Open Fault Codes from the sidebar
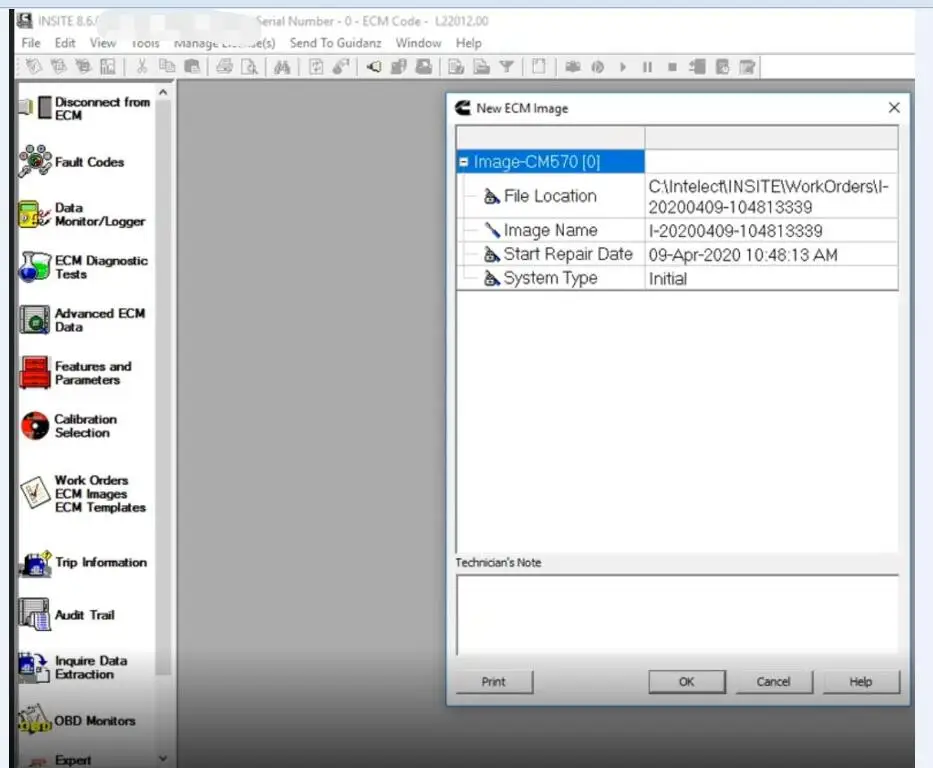 click(x=71, y=162)
